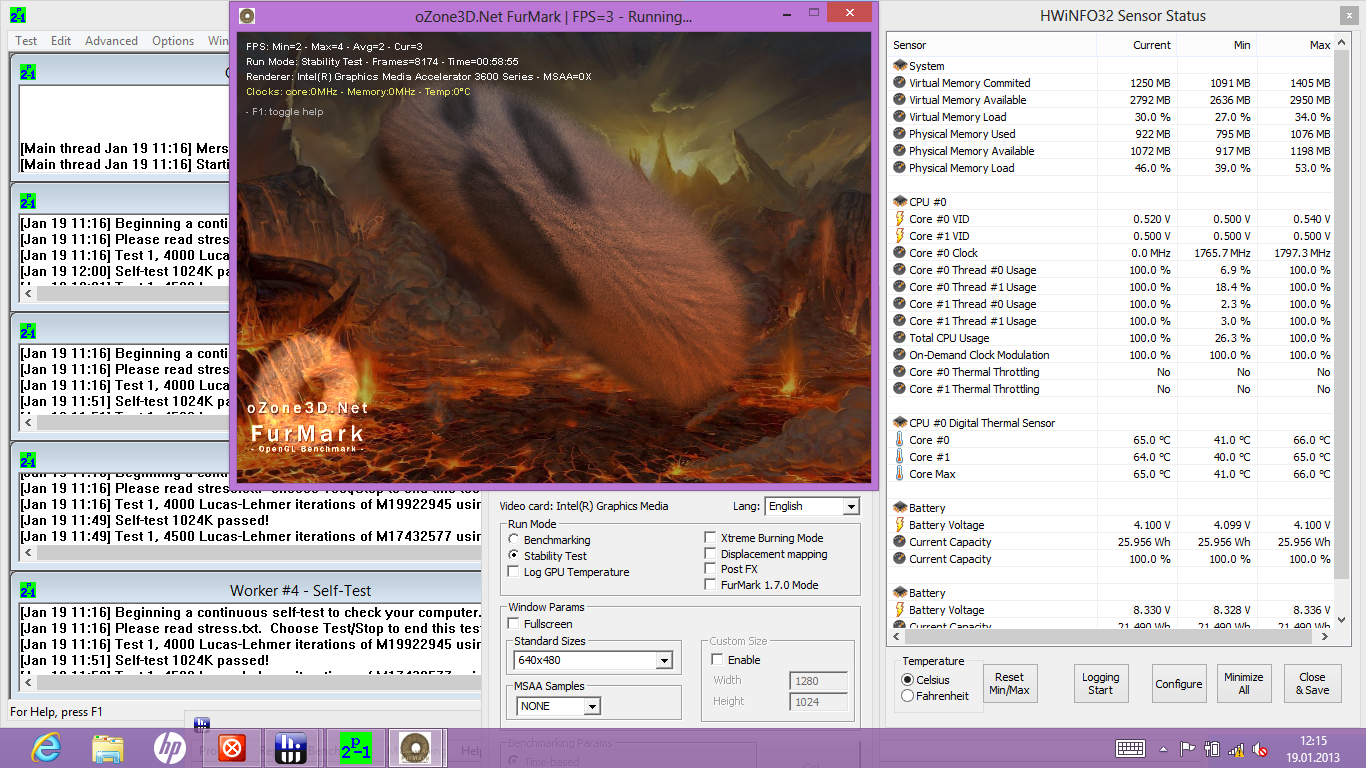Screen dimensions: 1366x768
Task: Click the Close & Save button
Action: pyautogui.click(x=1312, y=683)
